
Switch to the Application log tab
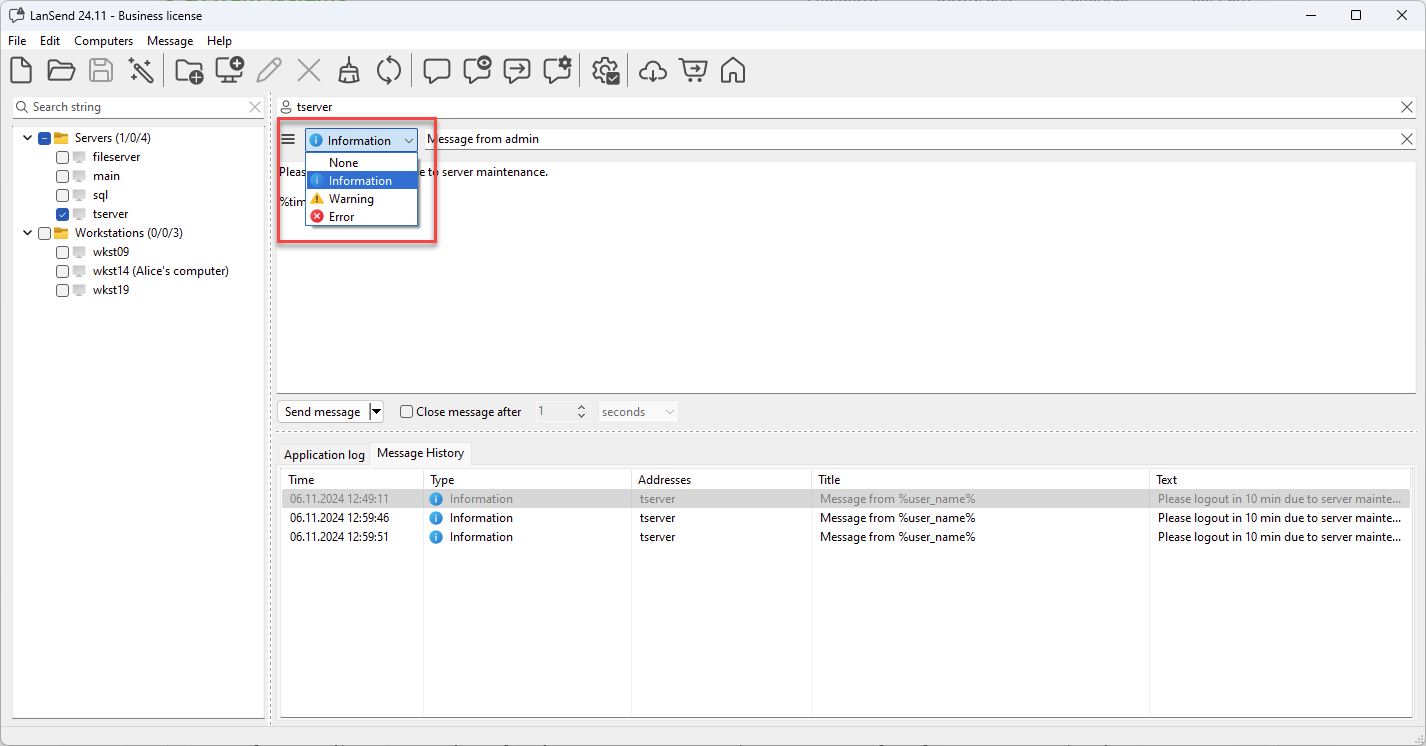point(324,455)
